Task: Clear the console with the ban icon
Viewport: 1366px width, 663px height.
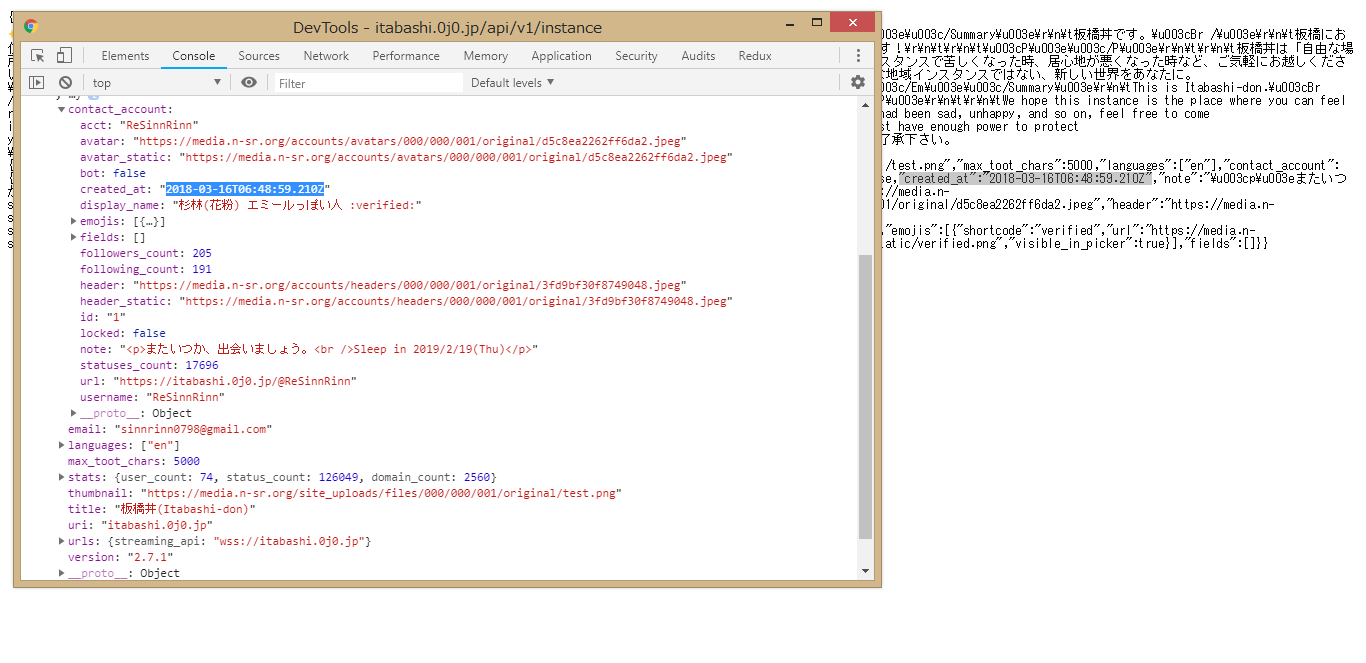Action: pyautogui.click(x=65, y=83)
